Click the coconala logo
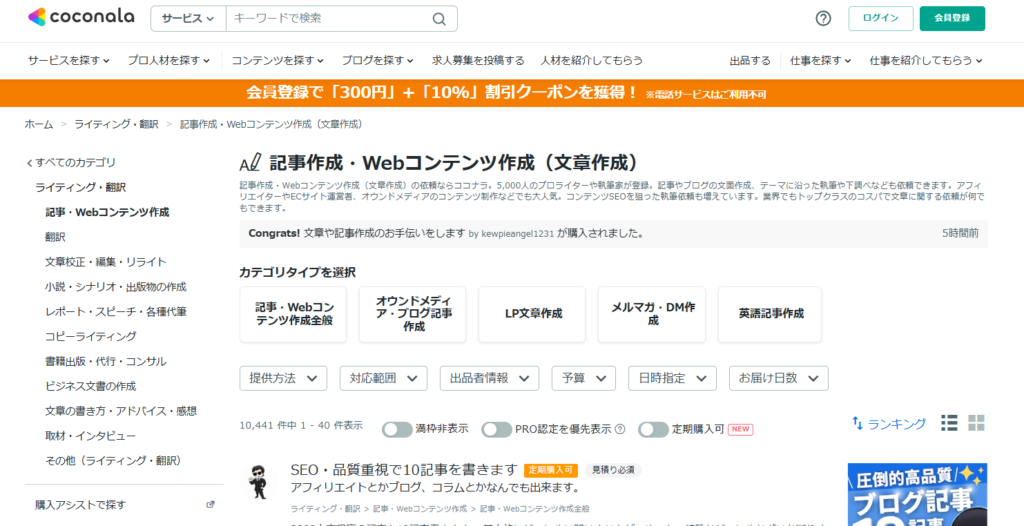This screenshot has height=526, width=1024. pos(80,18)
